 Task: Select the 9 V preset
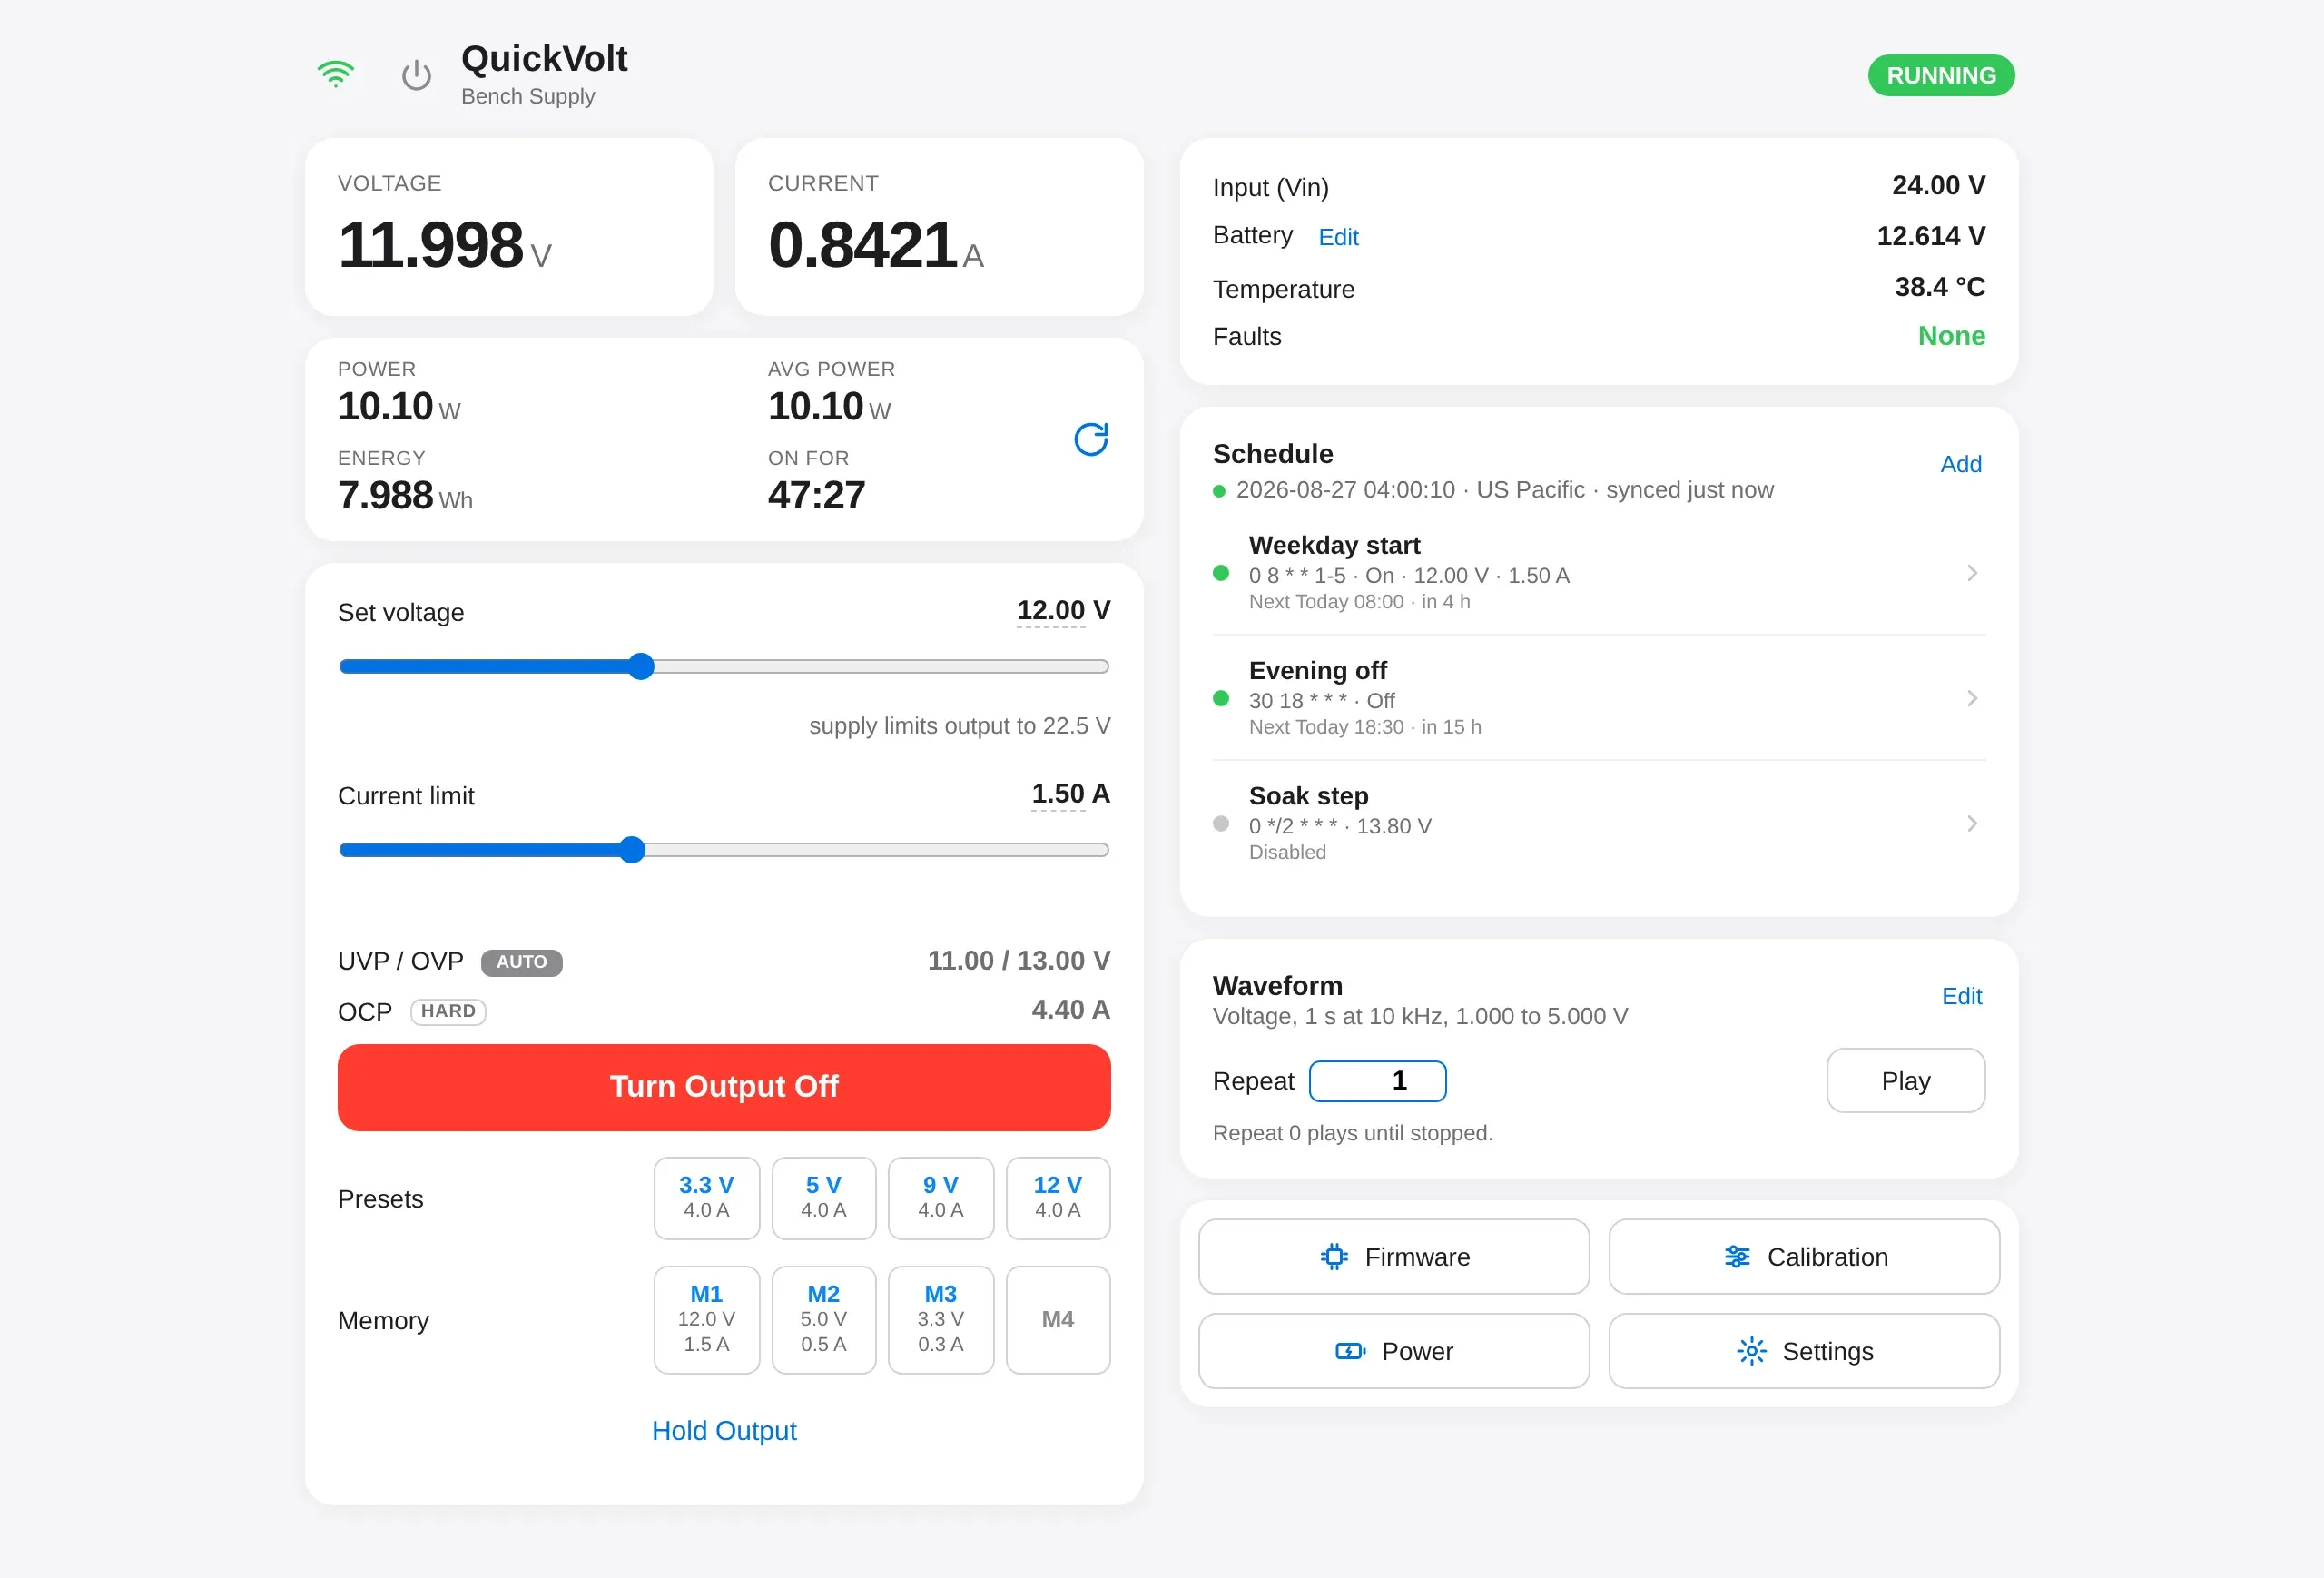[940, 1198]
